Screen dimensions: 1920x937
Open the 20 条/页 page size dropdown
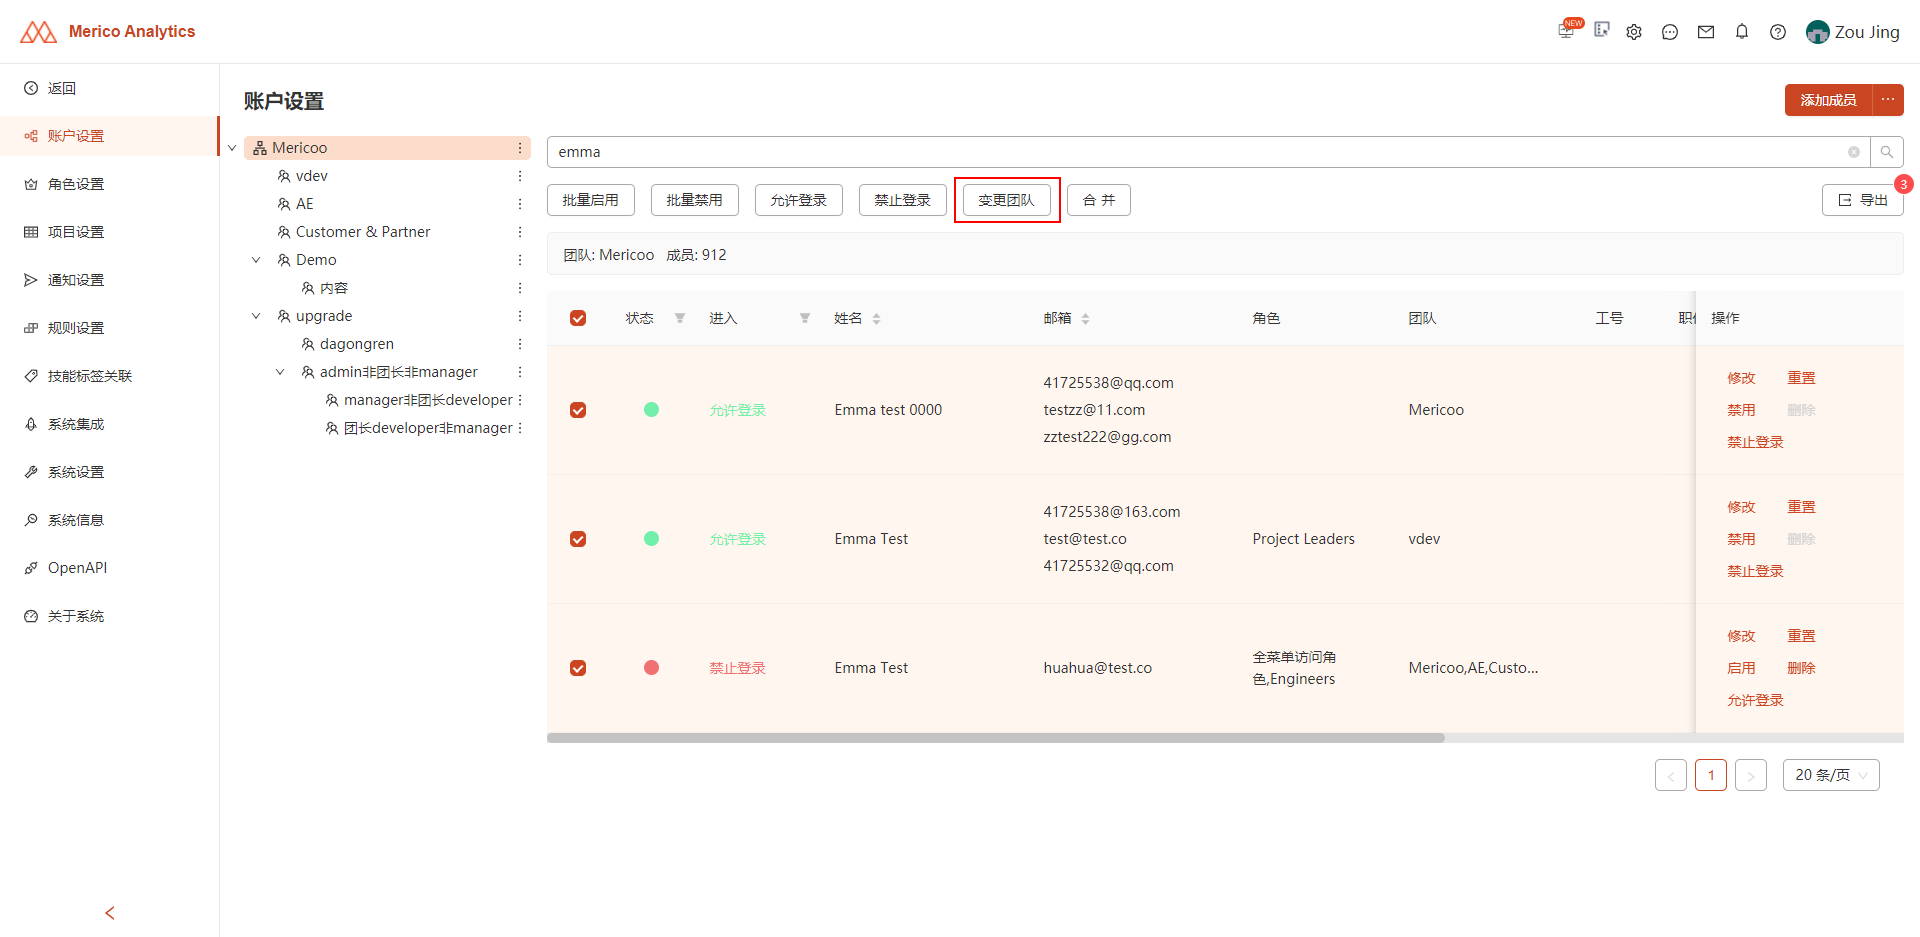1831,775
